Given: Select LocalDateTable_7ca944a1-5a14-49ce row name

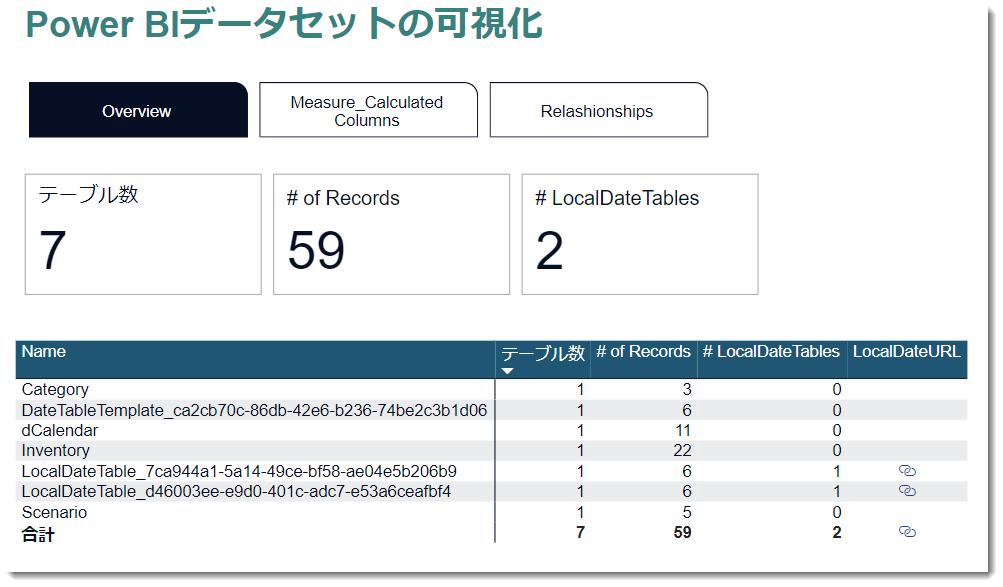Looking at the screenshot, I should tap(239, 471).
